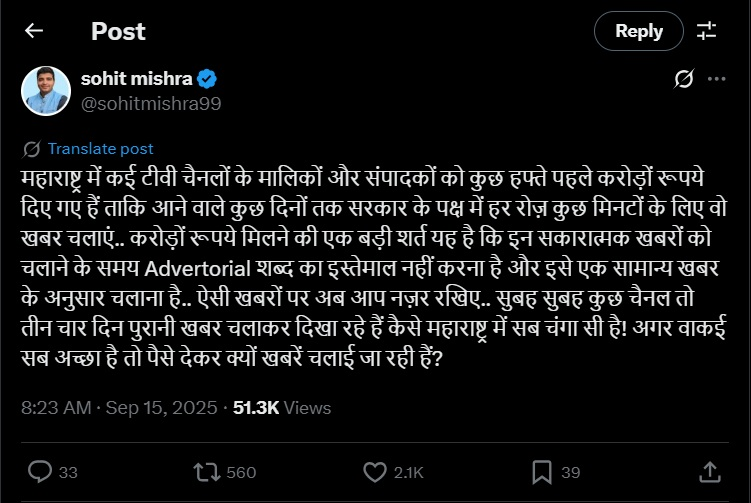Open sohit mishra's profile picture
This screenshot has width=751, height=503.
tap(44, 90)
